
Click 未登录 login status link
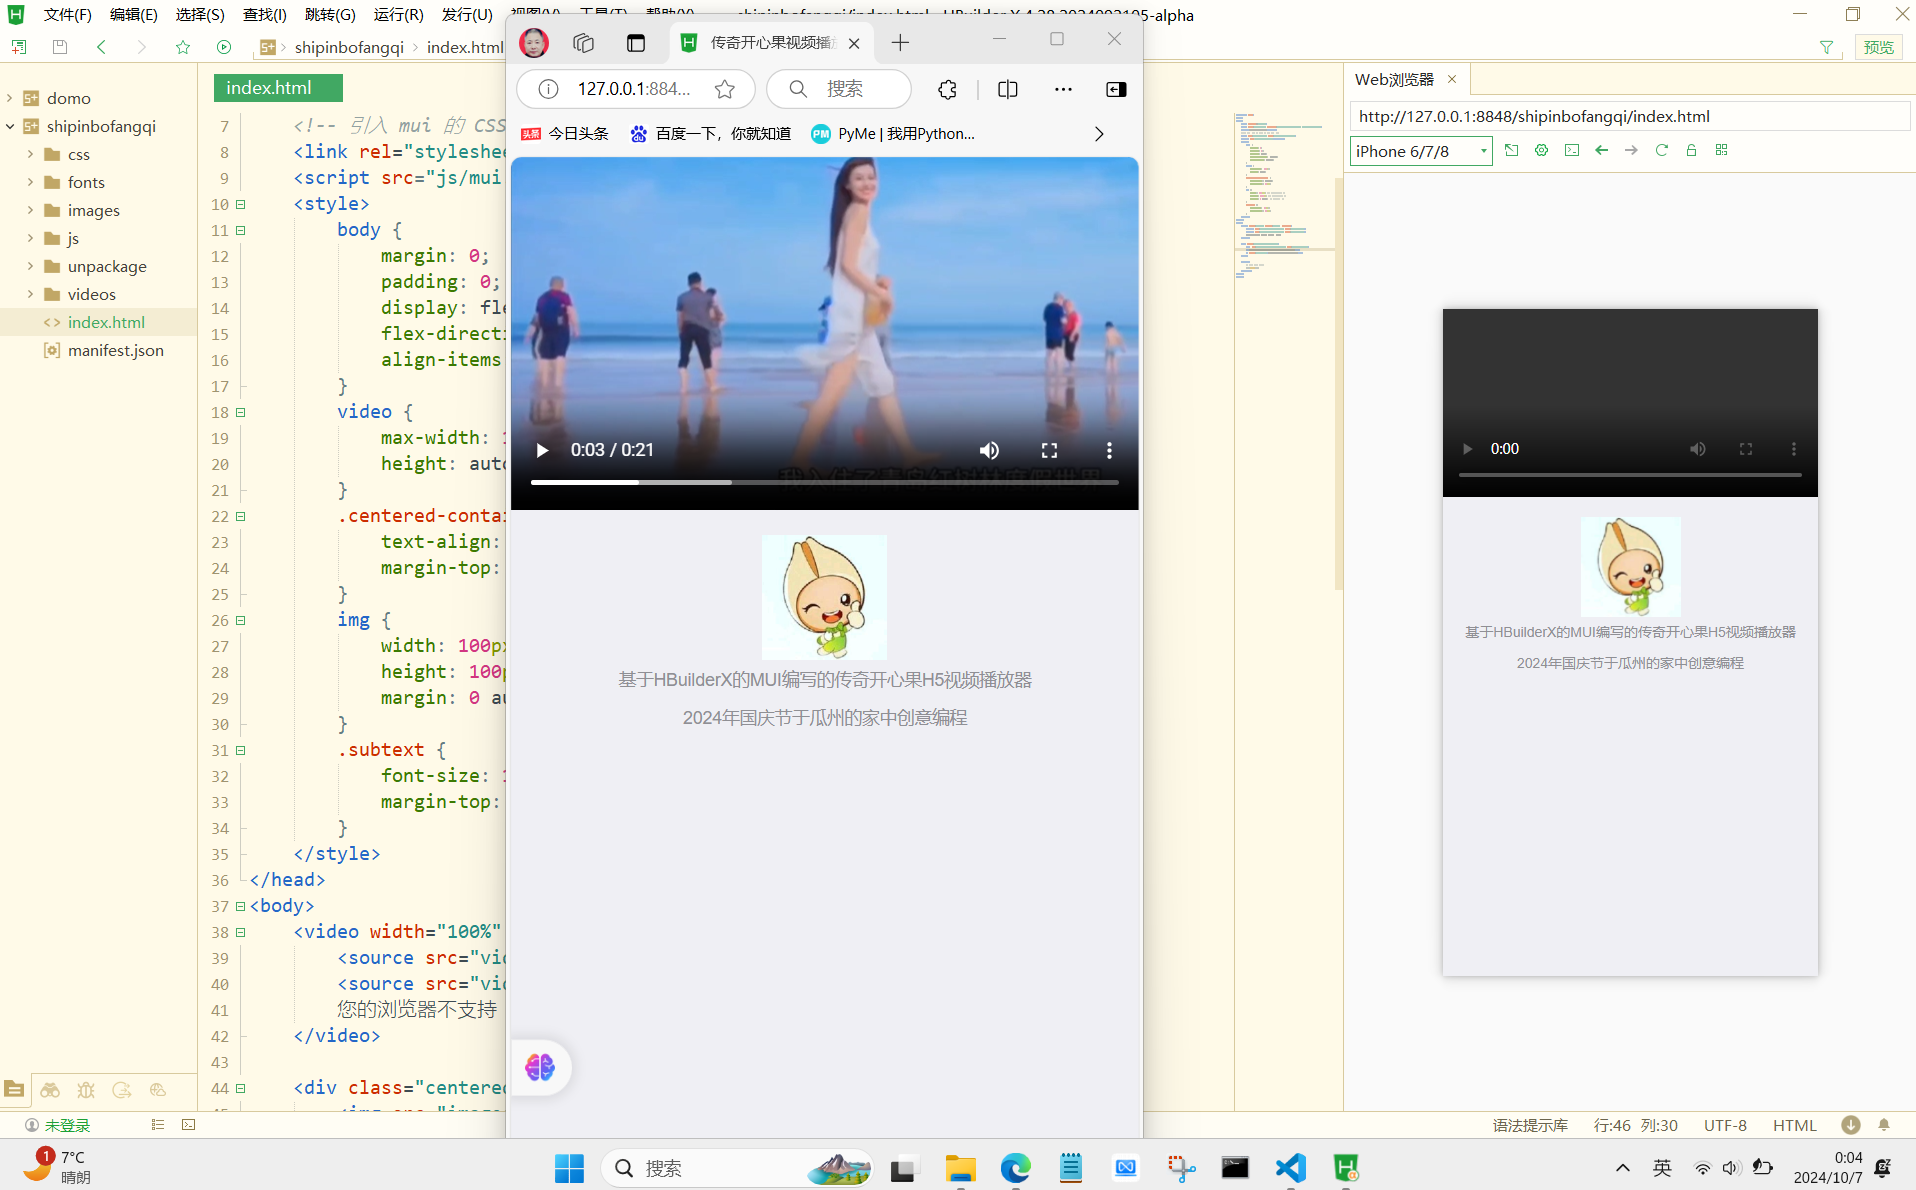(x=67, y=1125)
